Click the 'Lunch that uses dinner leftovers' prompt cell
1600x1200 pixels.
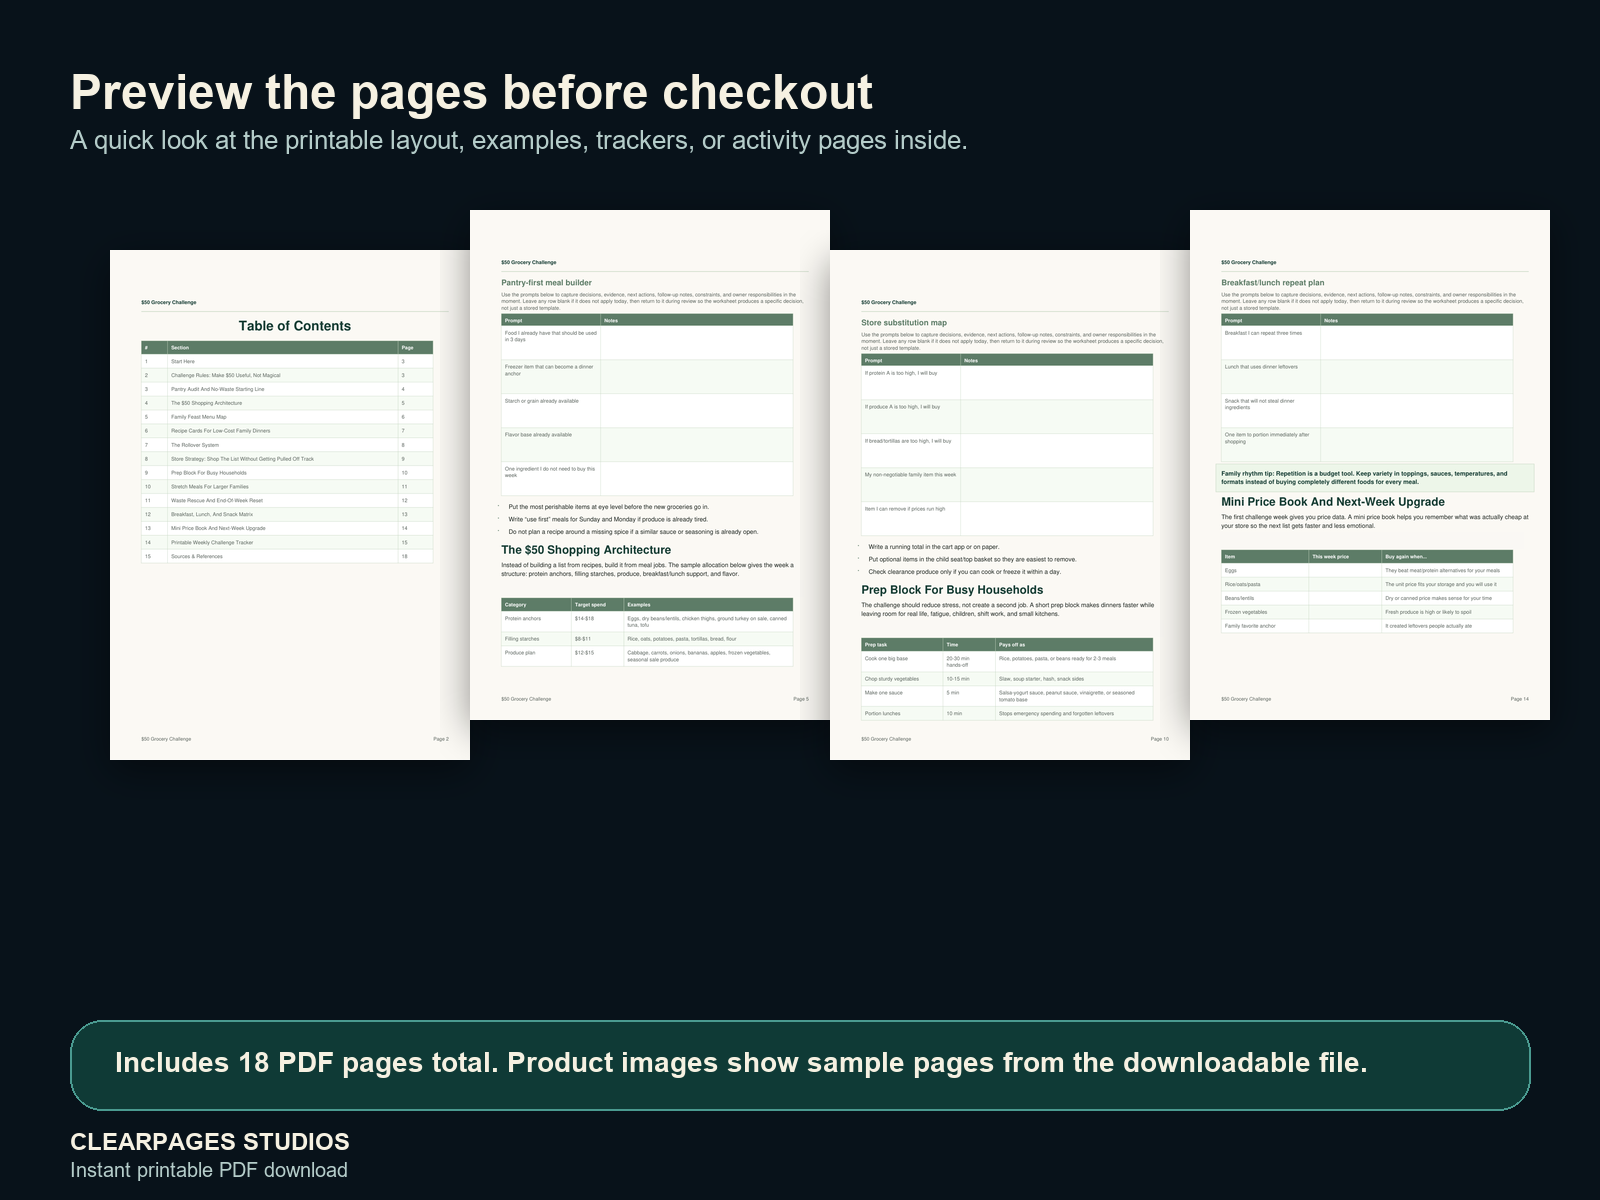point(1271,377)
